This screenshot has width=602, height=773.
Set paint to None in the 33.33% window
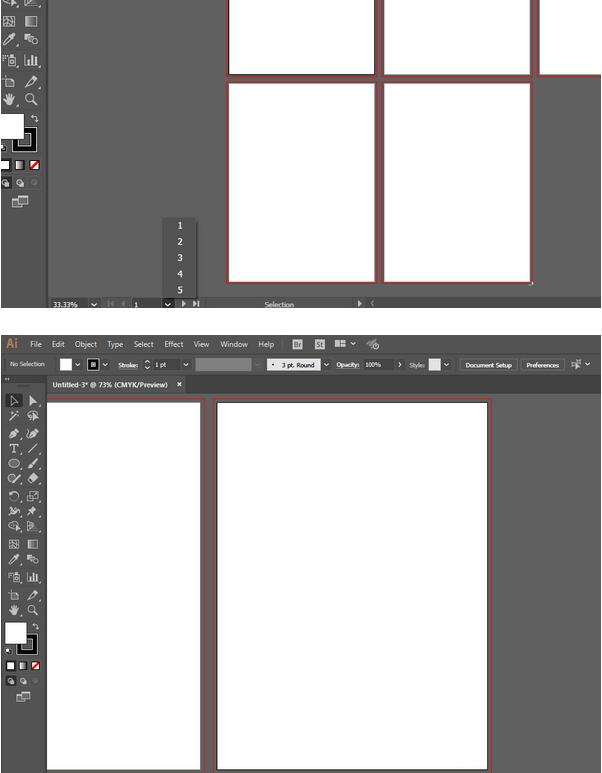tap(34, 165)
